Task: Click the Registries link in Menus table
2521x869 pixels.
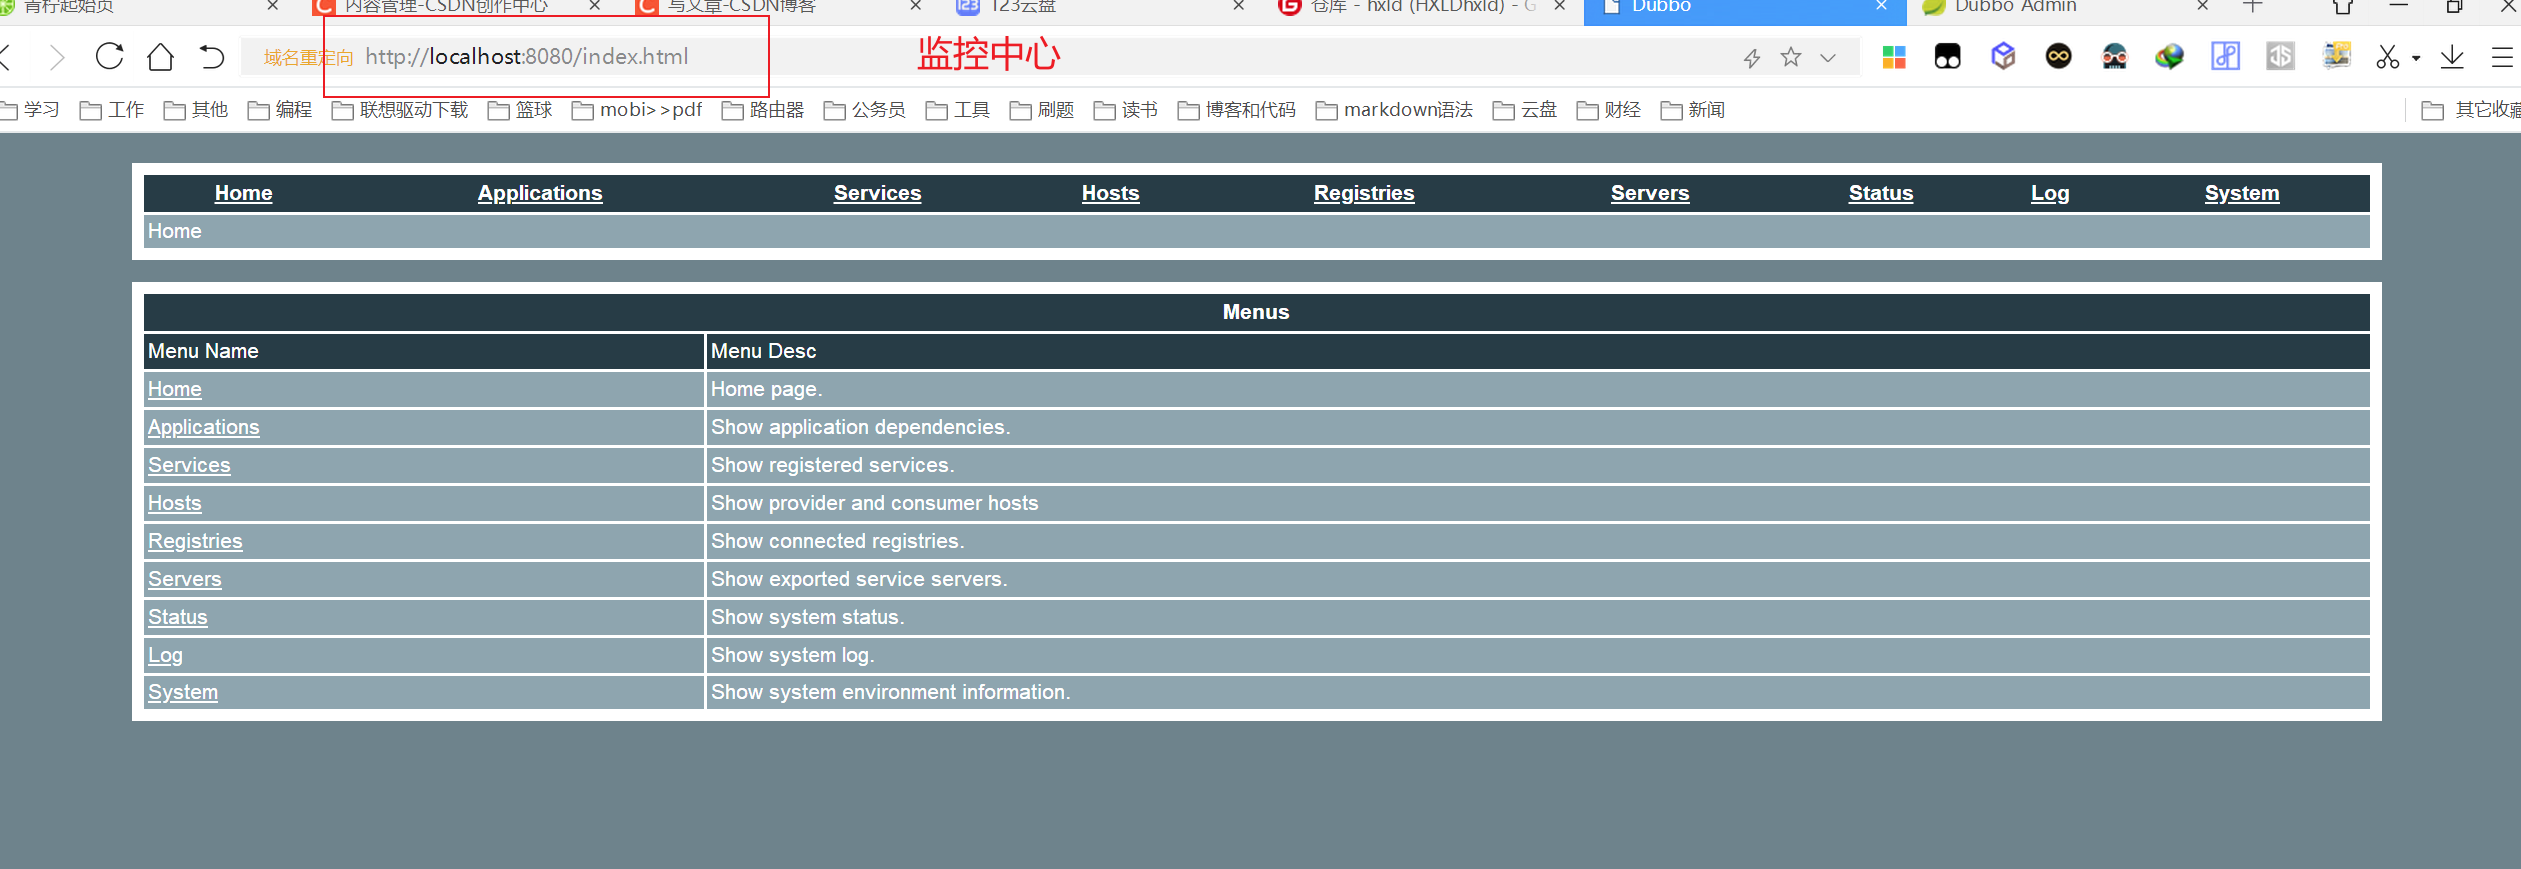Action: (x=195, y=541)
